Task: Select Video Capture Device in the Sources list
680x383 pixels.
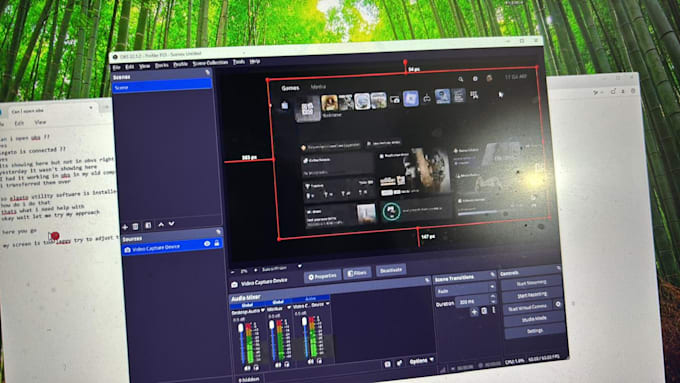Action: coord(173,247)
